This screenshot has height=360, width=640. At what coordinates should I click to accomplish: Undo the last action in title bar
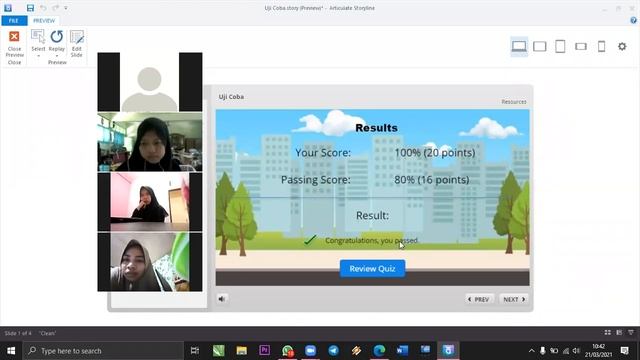pos(43,8)
